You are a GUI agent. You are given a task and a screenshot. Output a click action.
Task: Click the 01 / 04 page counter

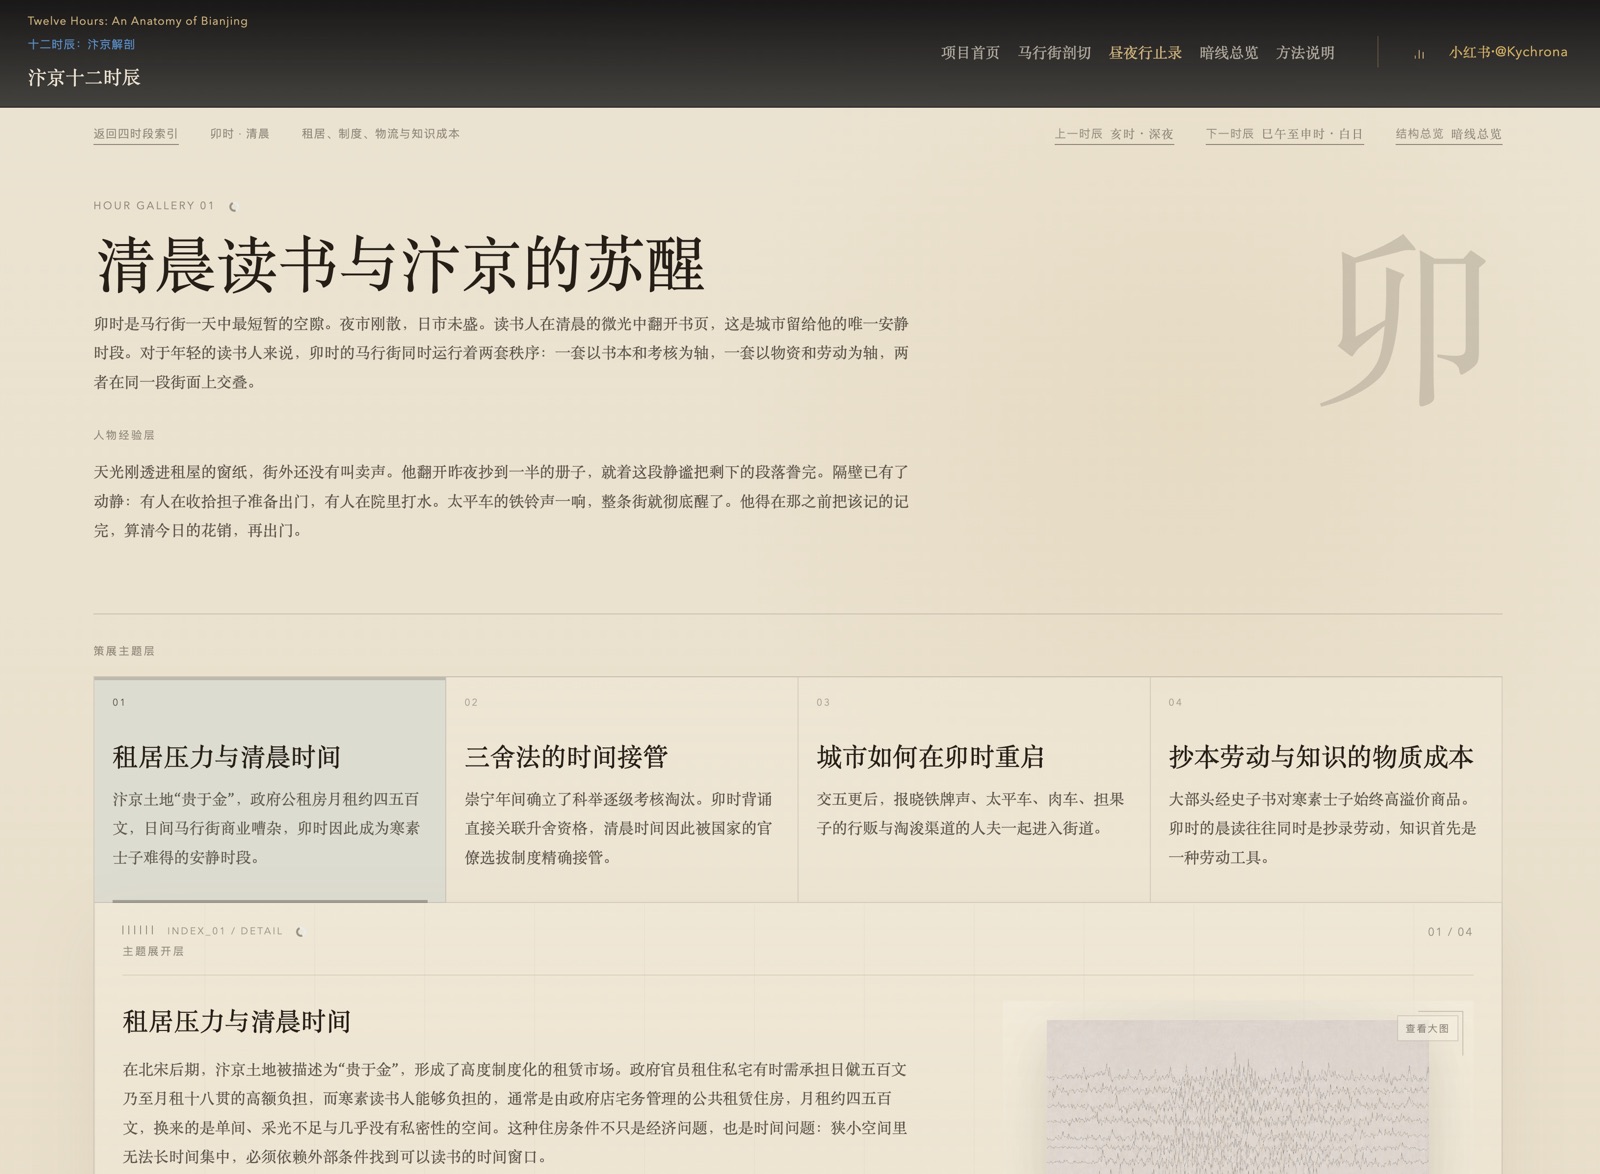(1450, 932)
